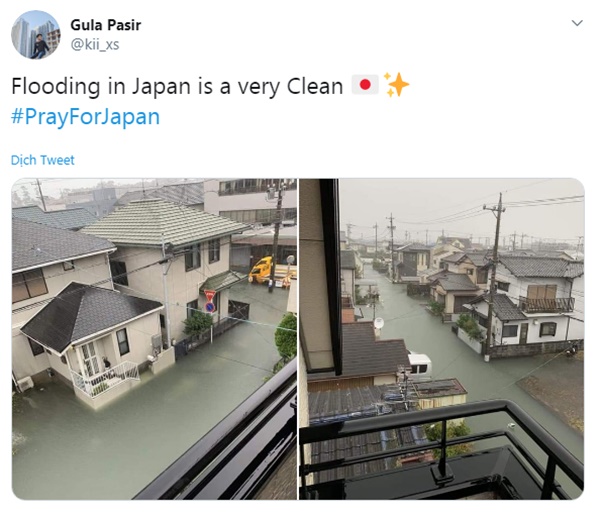Click the satellite dish in the right photo

[x=378, y=324]
